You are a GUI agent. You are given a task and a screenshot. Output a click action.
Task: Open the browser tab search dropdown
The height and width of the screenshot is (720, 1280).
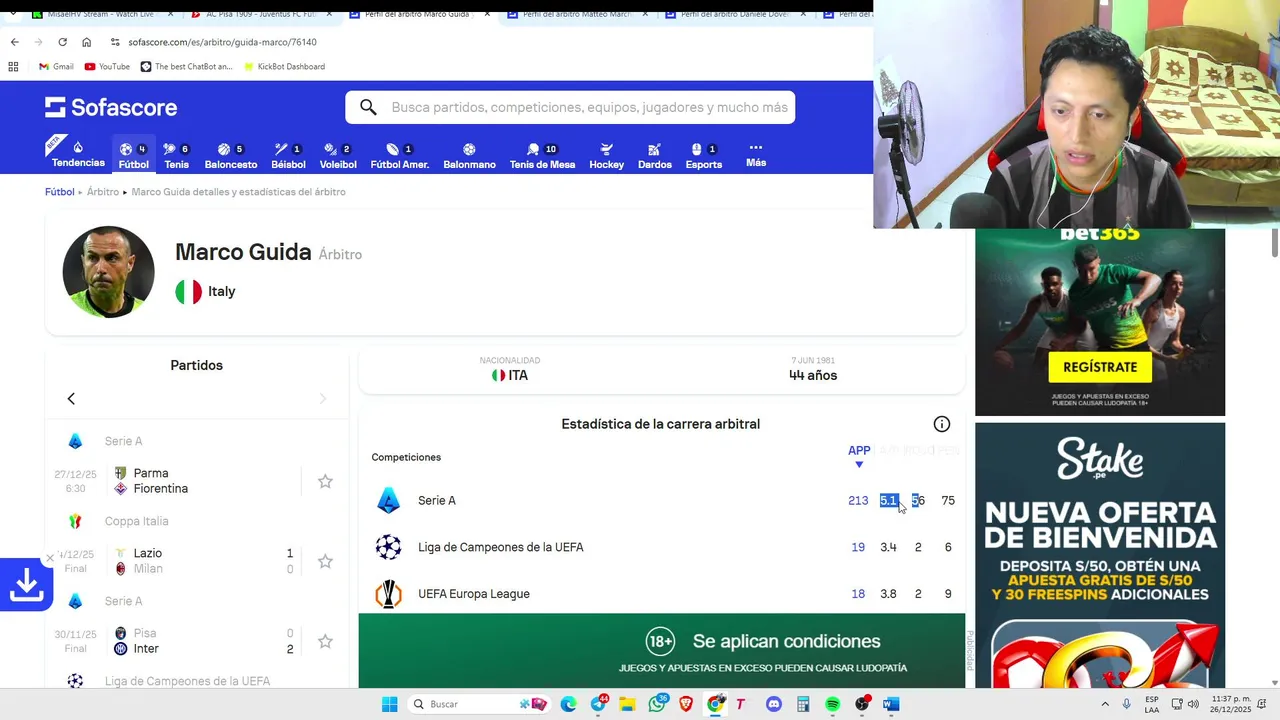[x=12, y=14]
